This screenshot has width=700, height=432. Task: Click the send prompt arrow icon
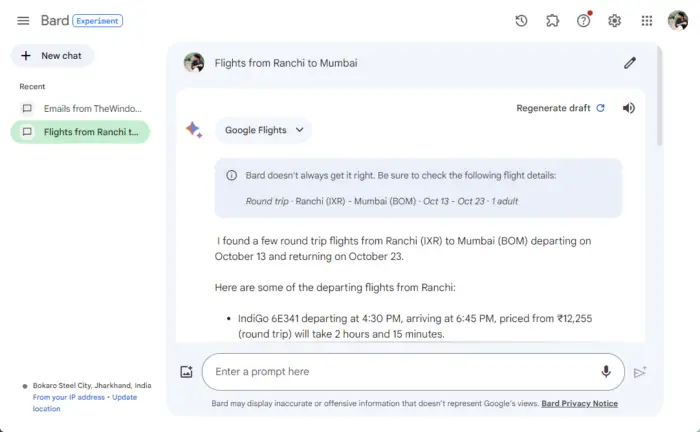pyautogui.click(x=640, y=372)
